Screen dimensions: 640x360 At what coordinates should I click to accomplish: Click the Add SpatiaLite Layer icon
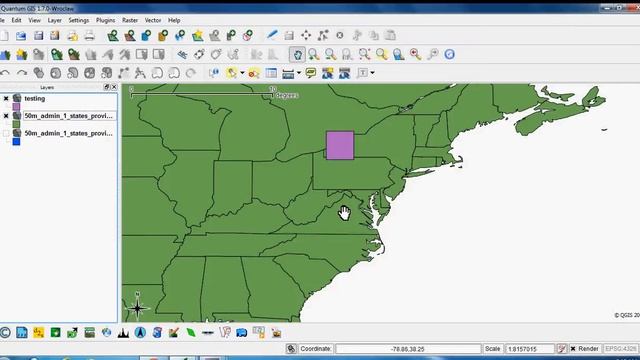[x=163, y=36]
